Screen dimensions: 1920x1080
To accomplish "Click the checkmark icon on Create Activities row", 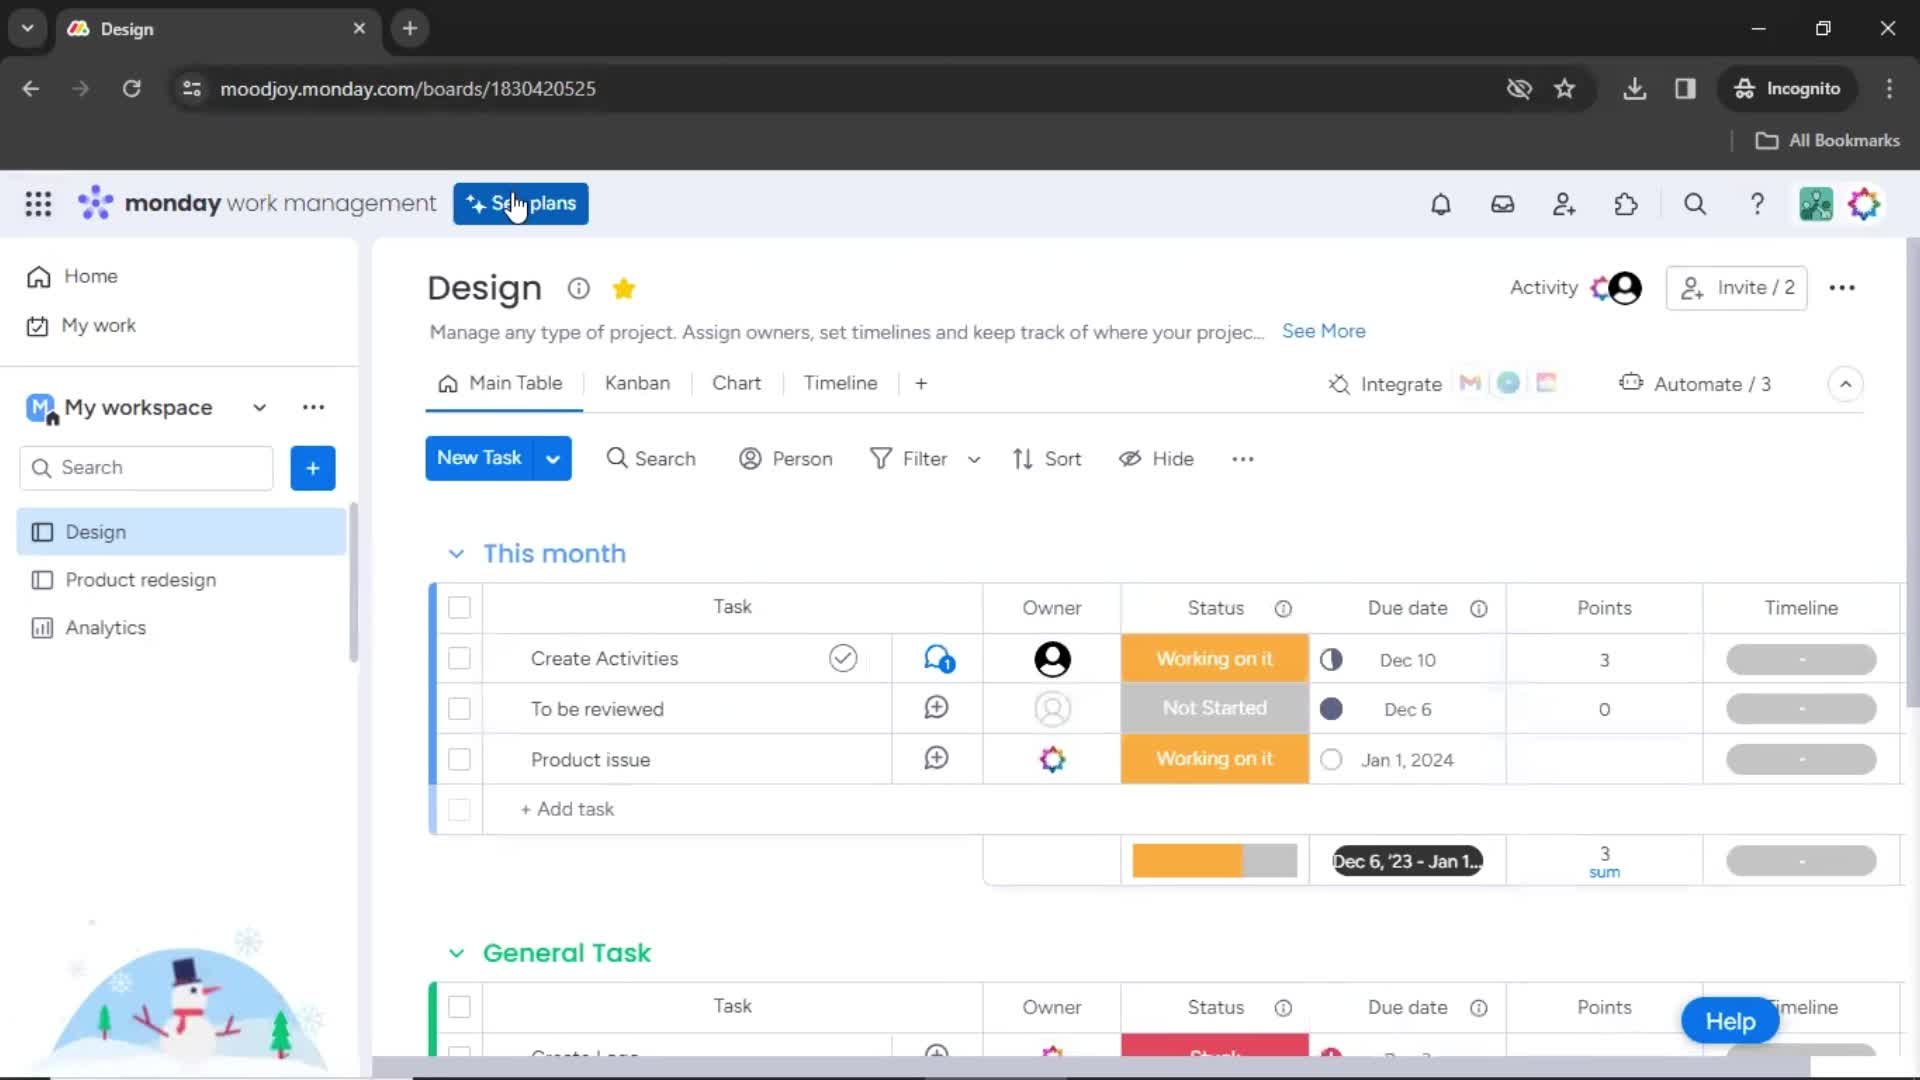I will pyautogui.click(x=843, y=658).
